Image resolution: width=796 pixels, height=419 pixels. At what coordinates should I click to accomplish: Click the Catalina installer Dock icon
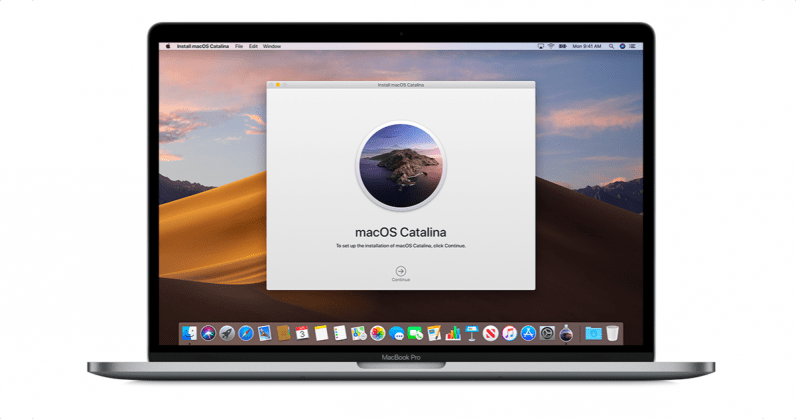click(x=566, y=333)
